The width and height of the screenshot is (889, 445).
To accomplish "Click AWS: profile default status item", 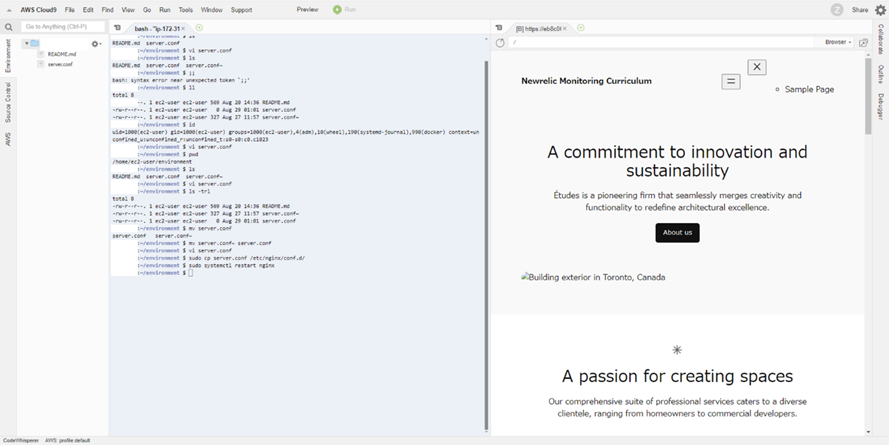I will pyautogui.click(x=67, y=440).
